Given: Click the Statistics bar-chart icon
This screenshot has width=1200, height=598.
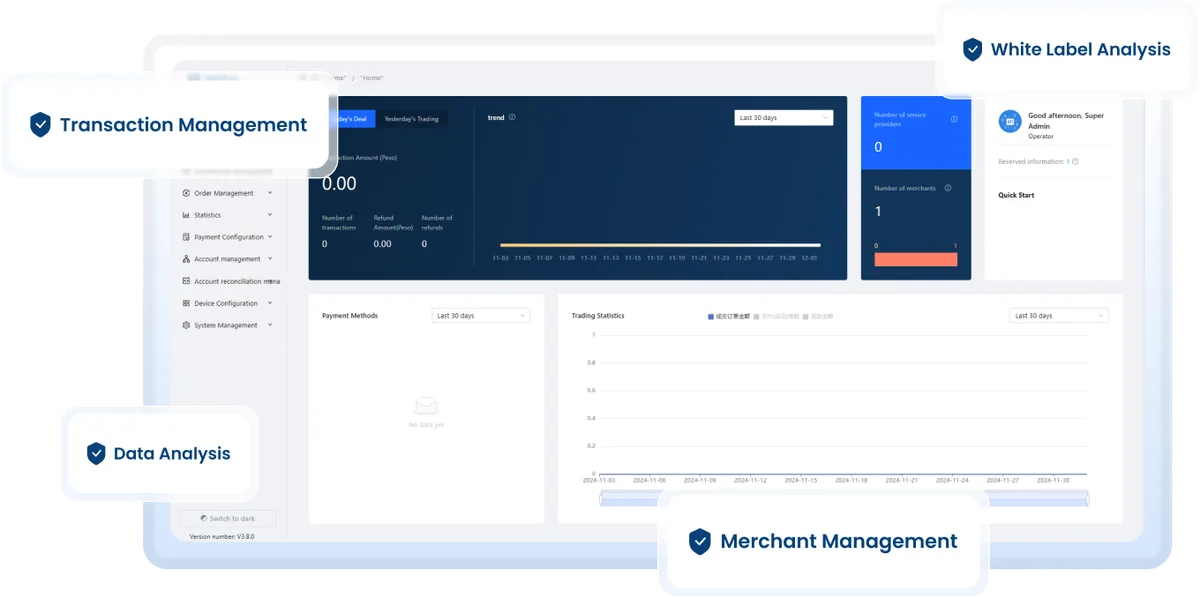Looking at the screenshot, I should (186, 215).
